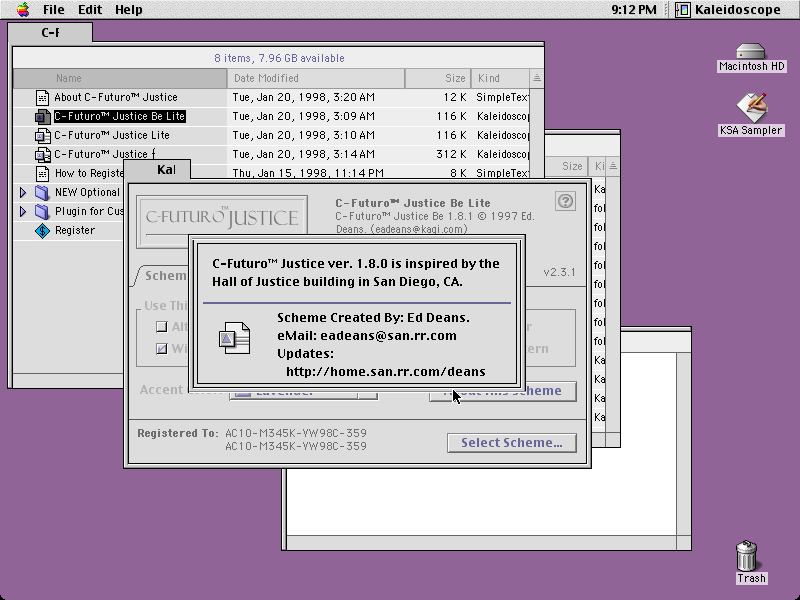Viewport: 800px width, 600px height.
Task: Click the Register file name
Action: 75,231
